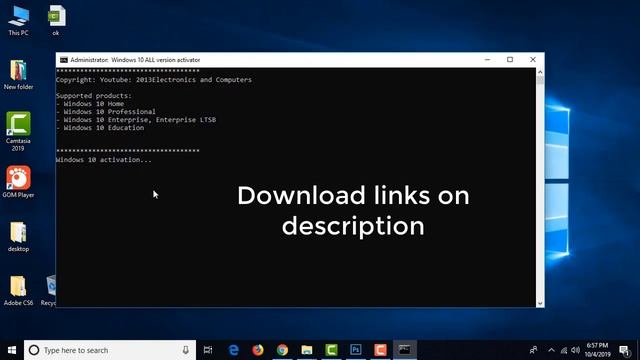Click the scrollbar up arrow in console
Viewport: 640px width, 360px height.
540,72
